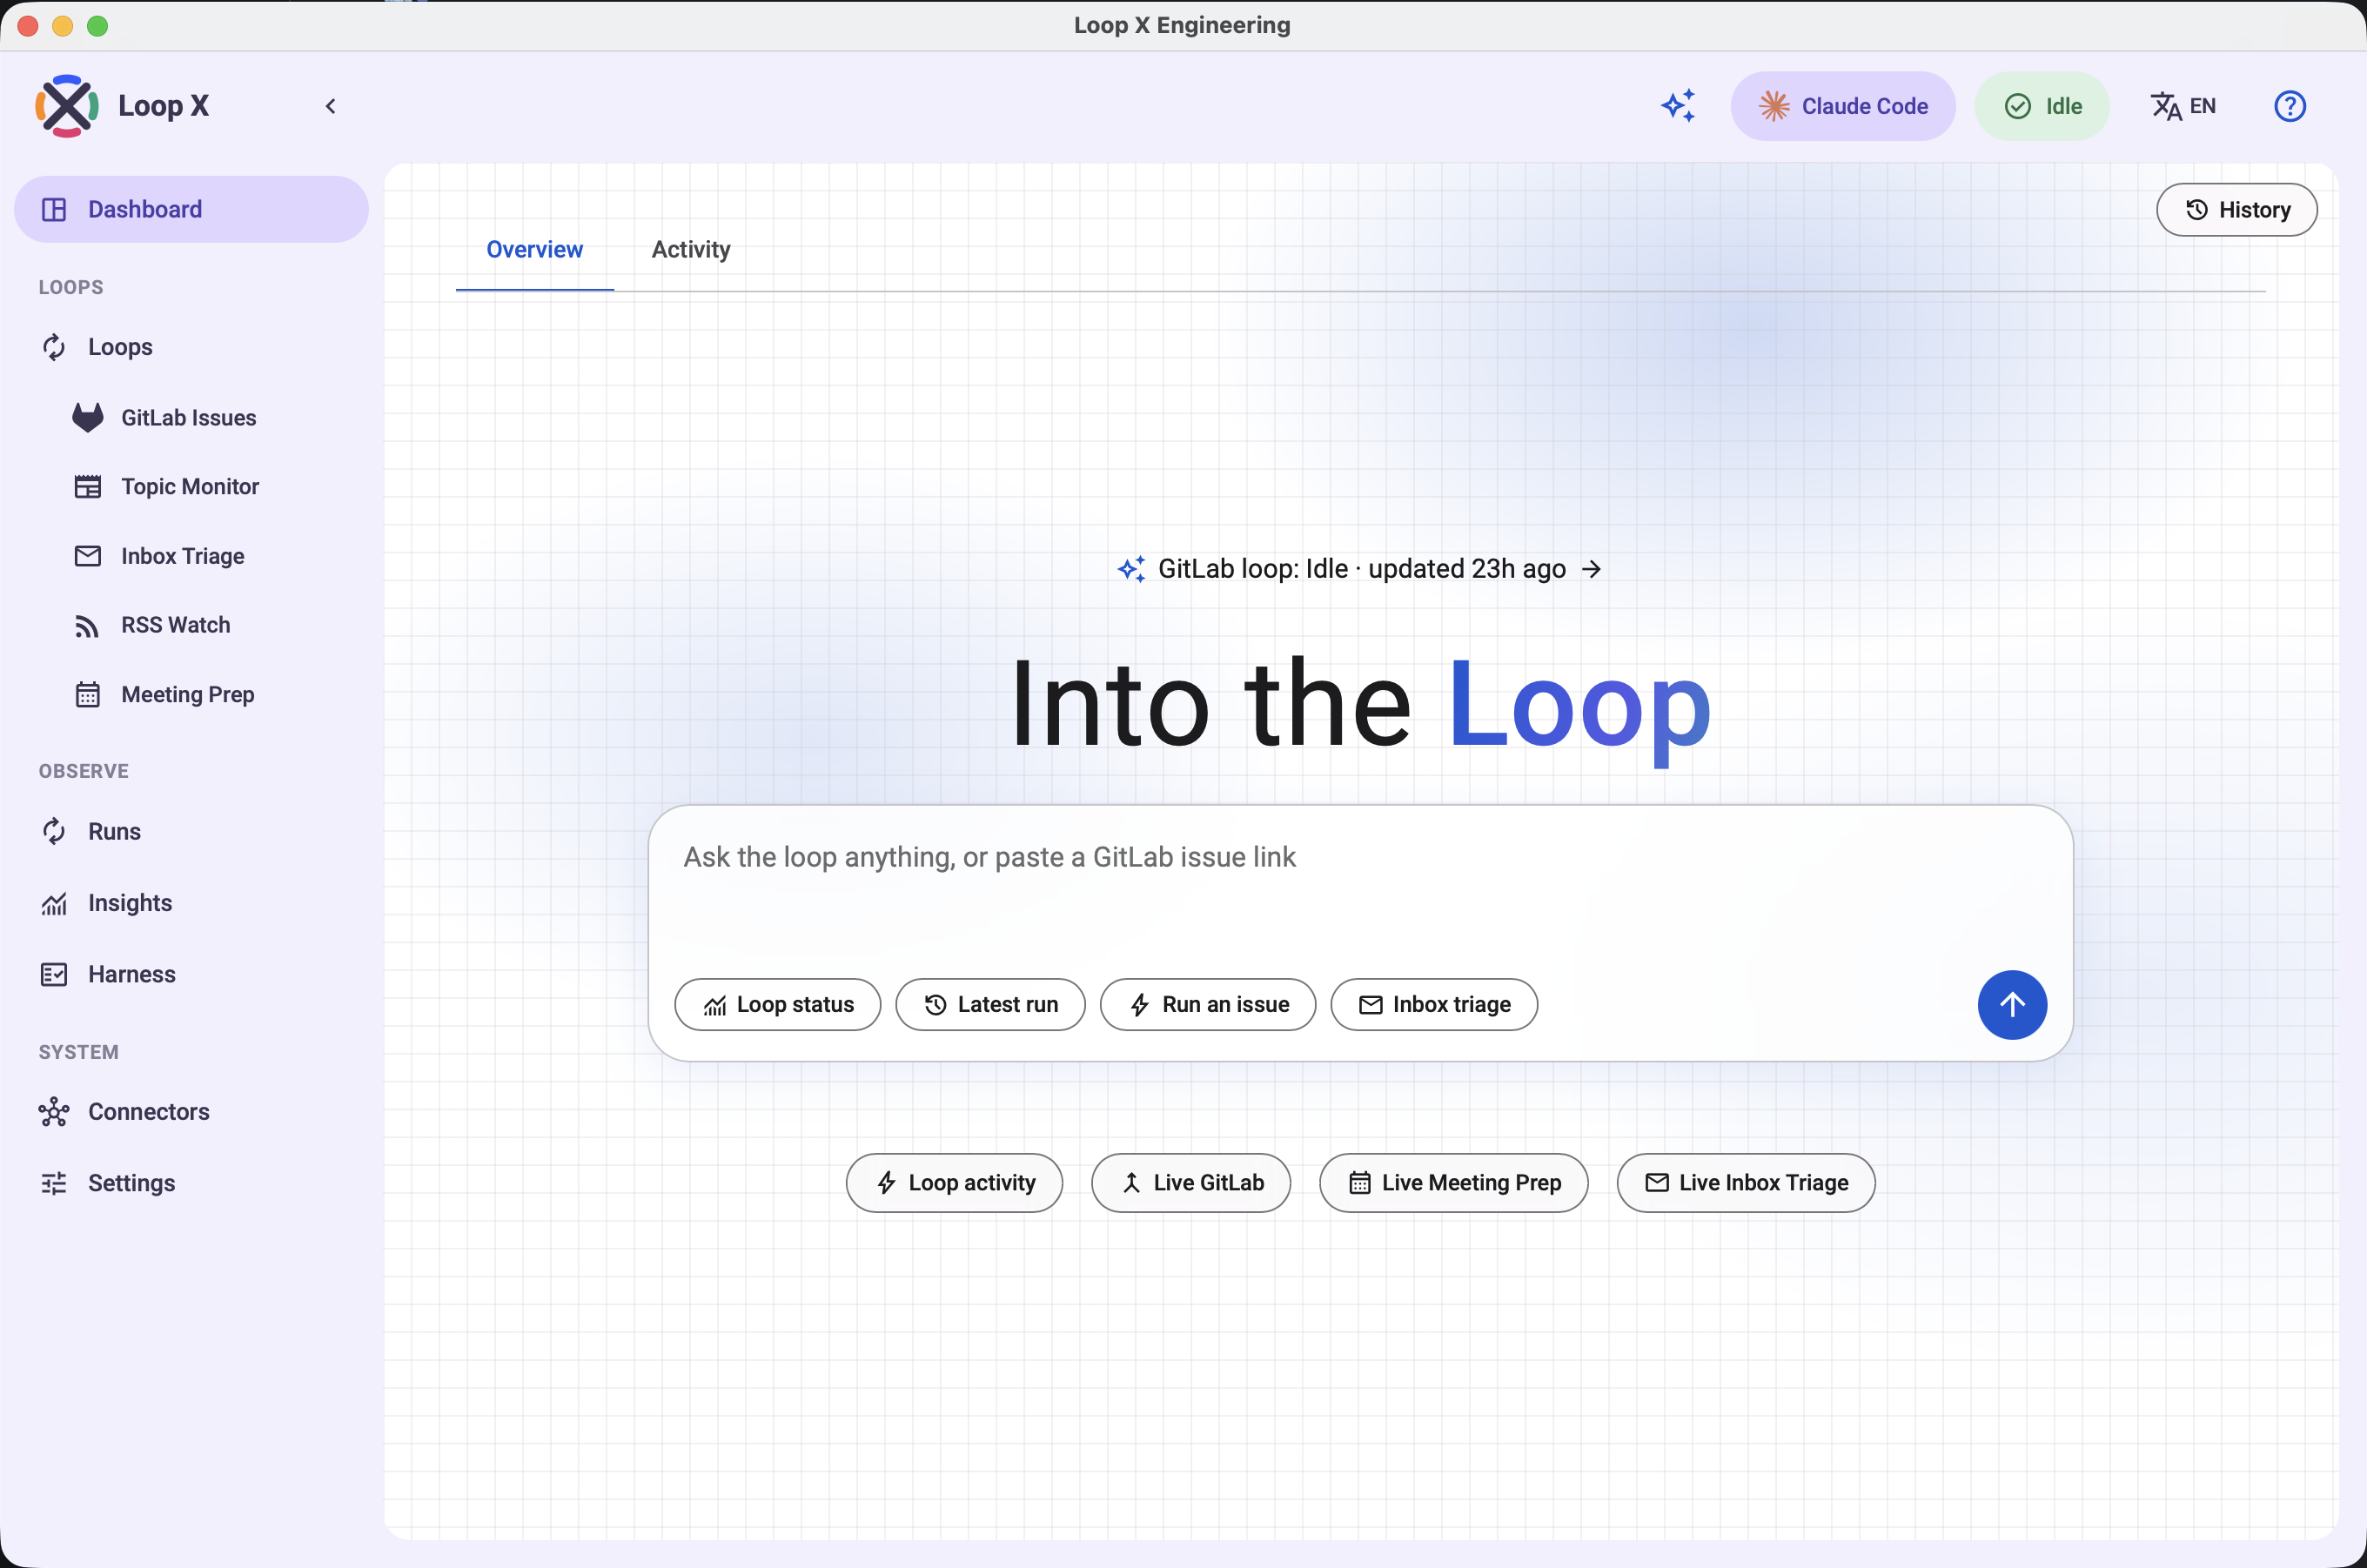Viewport: 2367px width, 1568px height.
Task: Open the Live GitLab shortcut
Action: click(1191, 1183)
